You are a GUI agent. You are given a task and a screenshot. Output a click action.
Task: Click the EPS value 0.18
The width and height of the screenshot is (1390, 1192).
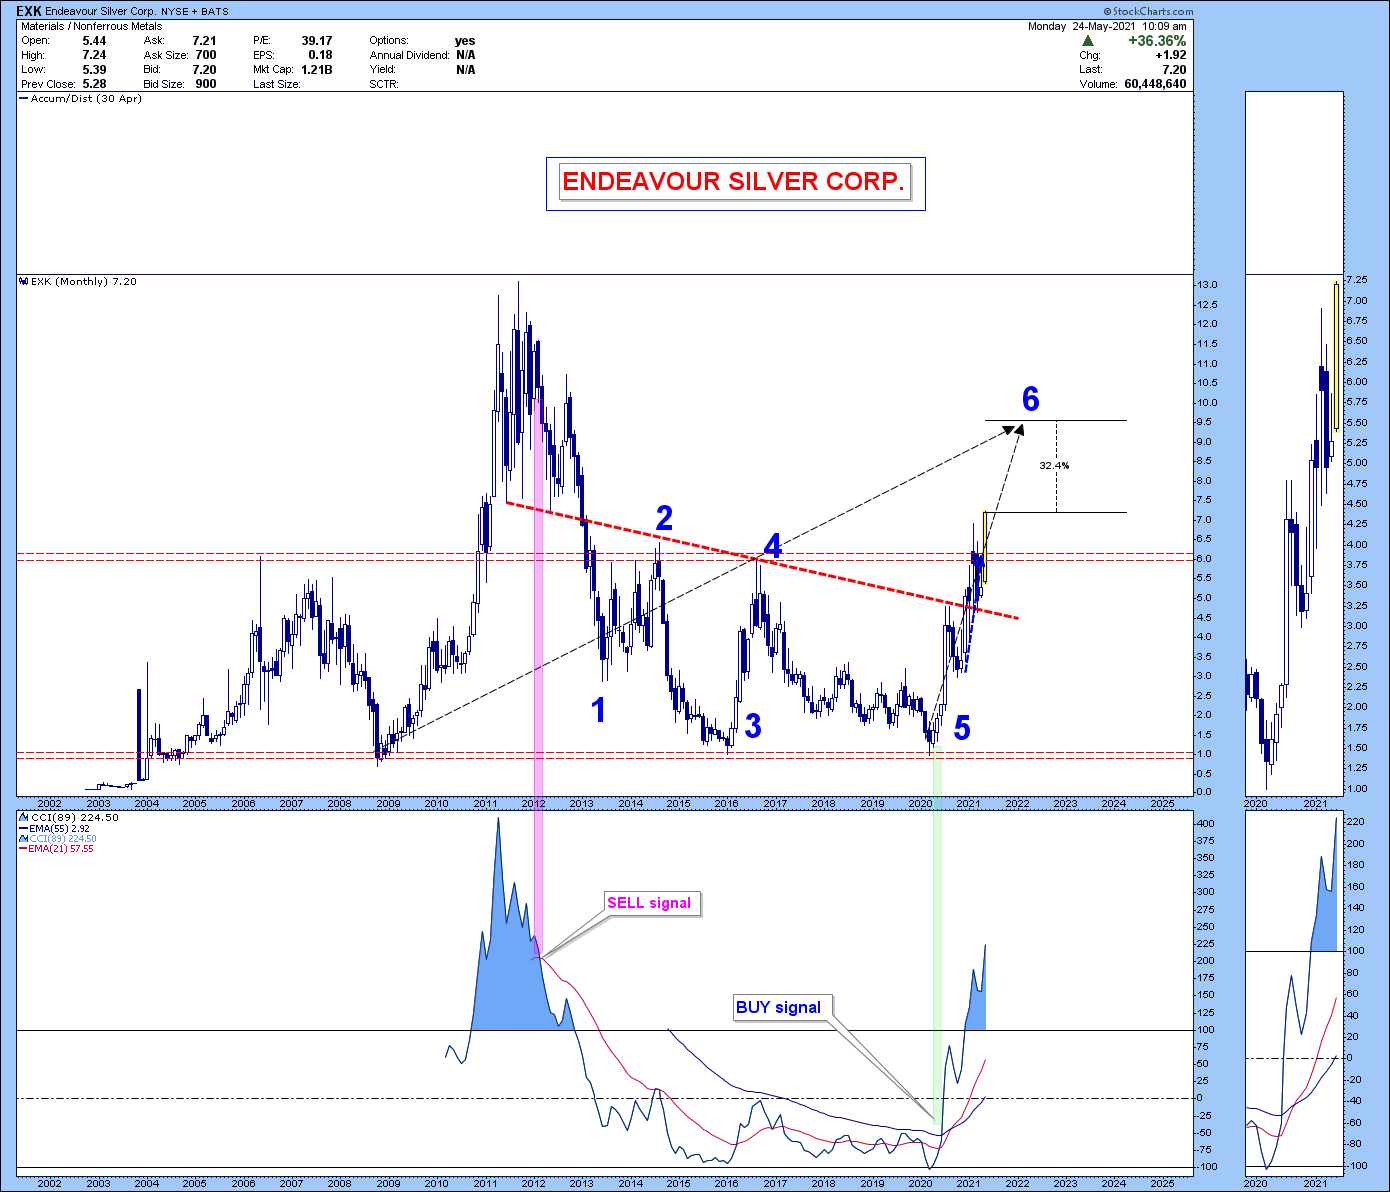(x=320, y=55)
